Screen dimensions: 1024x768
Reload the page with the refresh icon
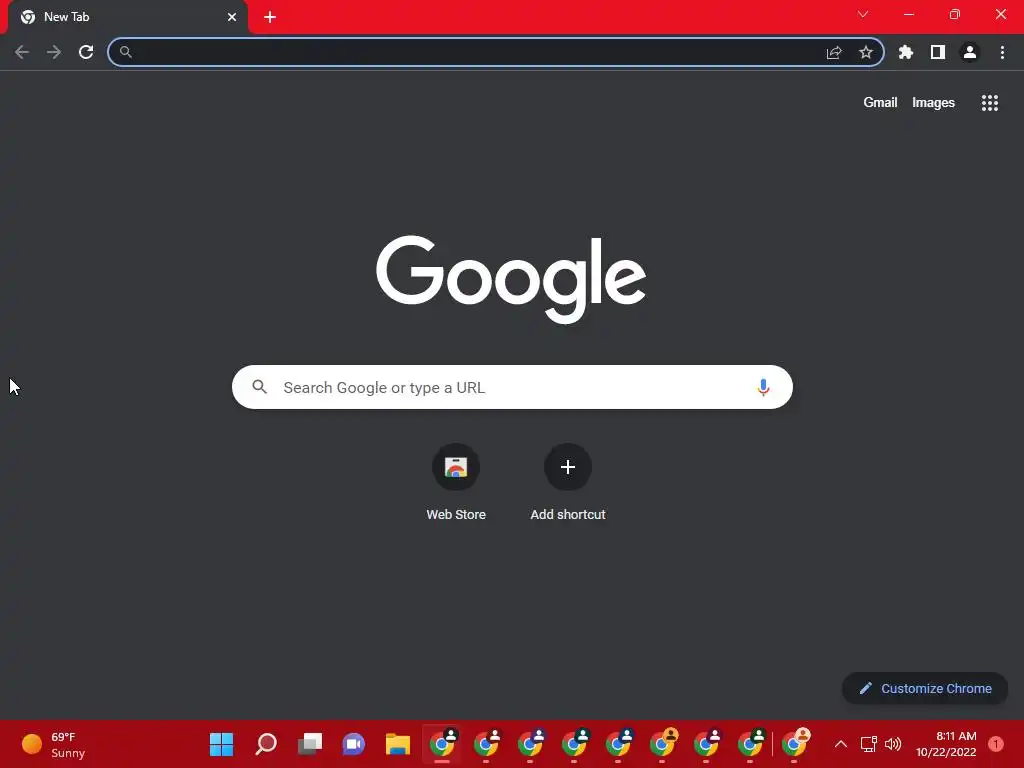86,52
